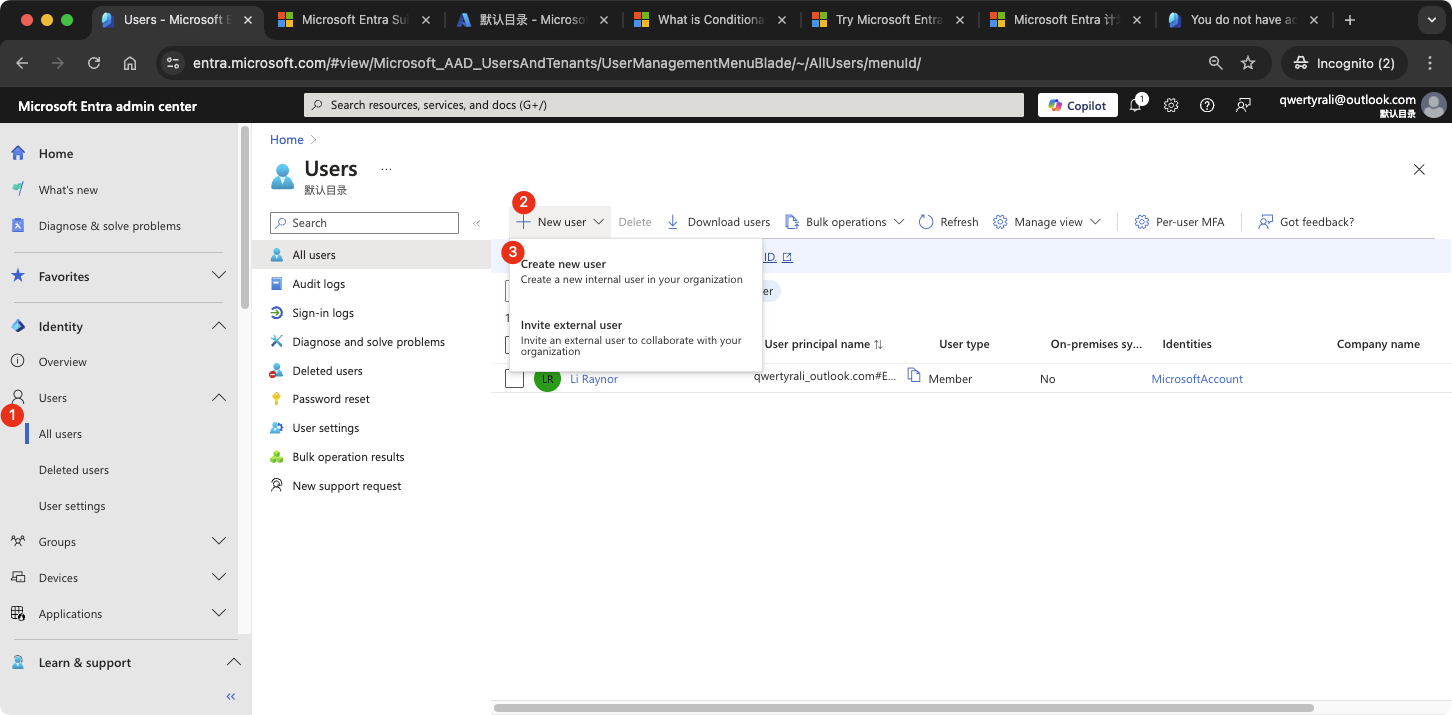
Task: Sort by the User principal name column
Action: 823,344
